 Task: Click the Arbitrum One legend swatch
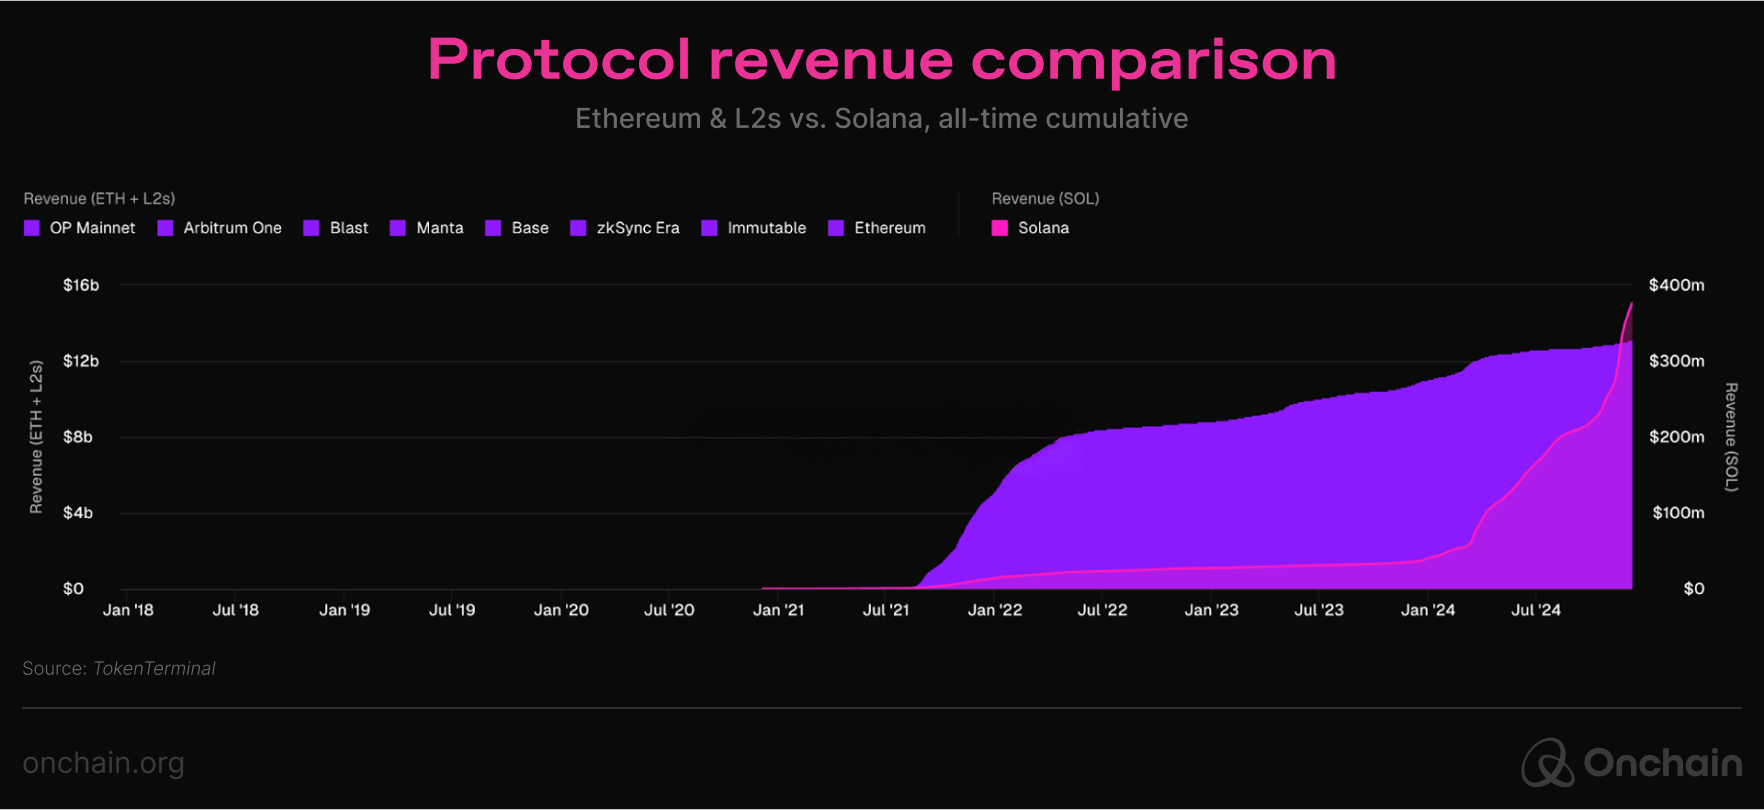[x=166, y=228]
